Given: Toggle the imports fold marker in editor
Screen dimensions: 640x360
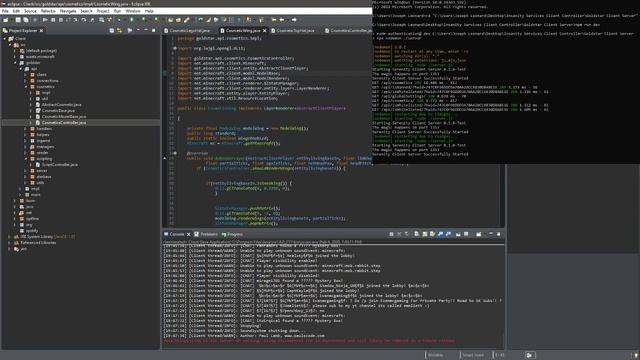Looking at the screenshot, I should coord(175,48).
